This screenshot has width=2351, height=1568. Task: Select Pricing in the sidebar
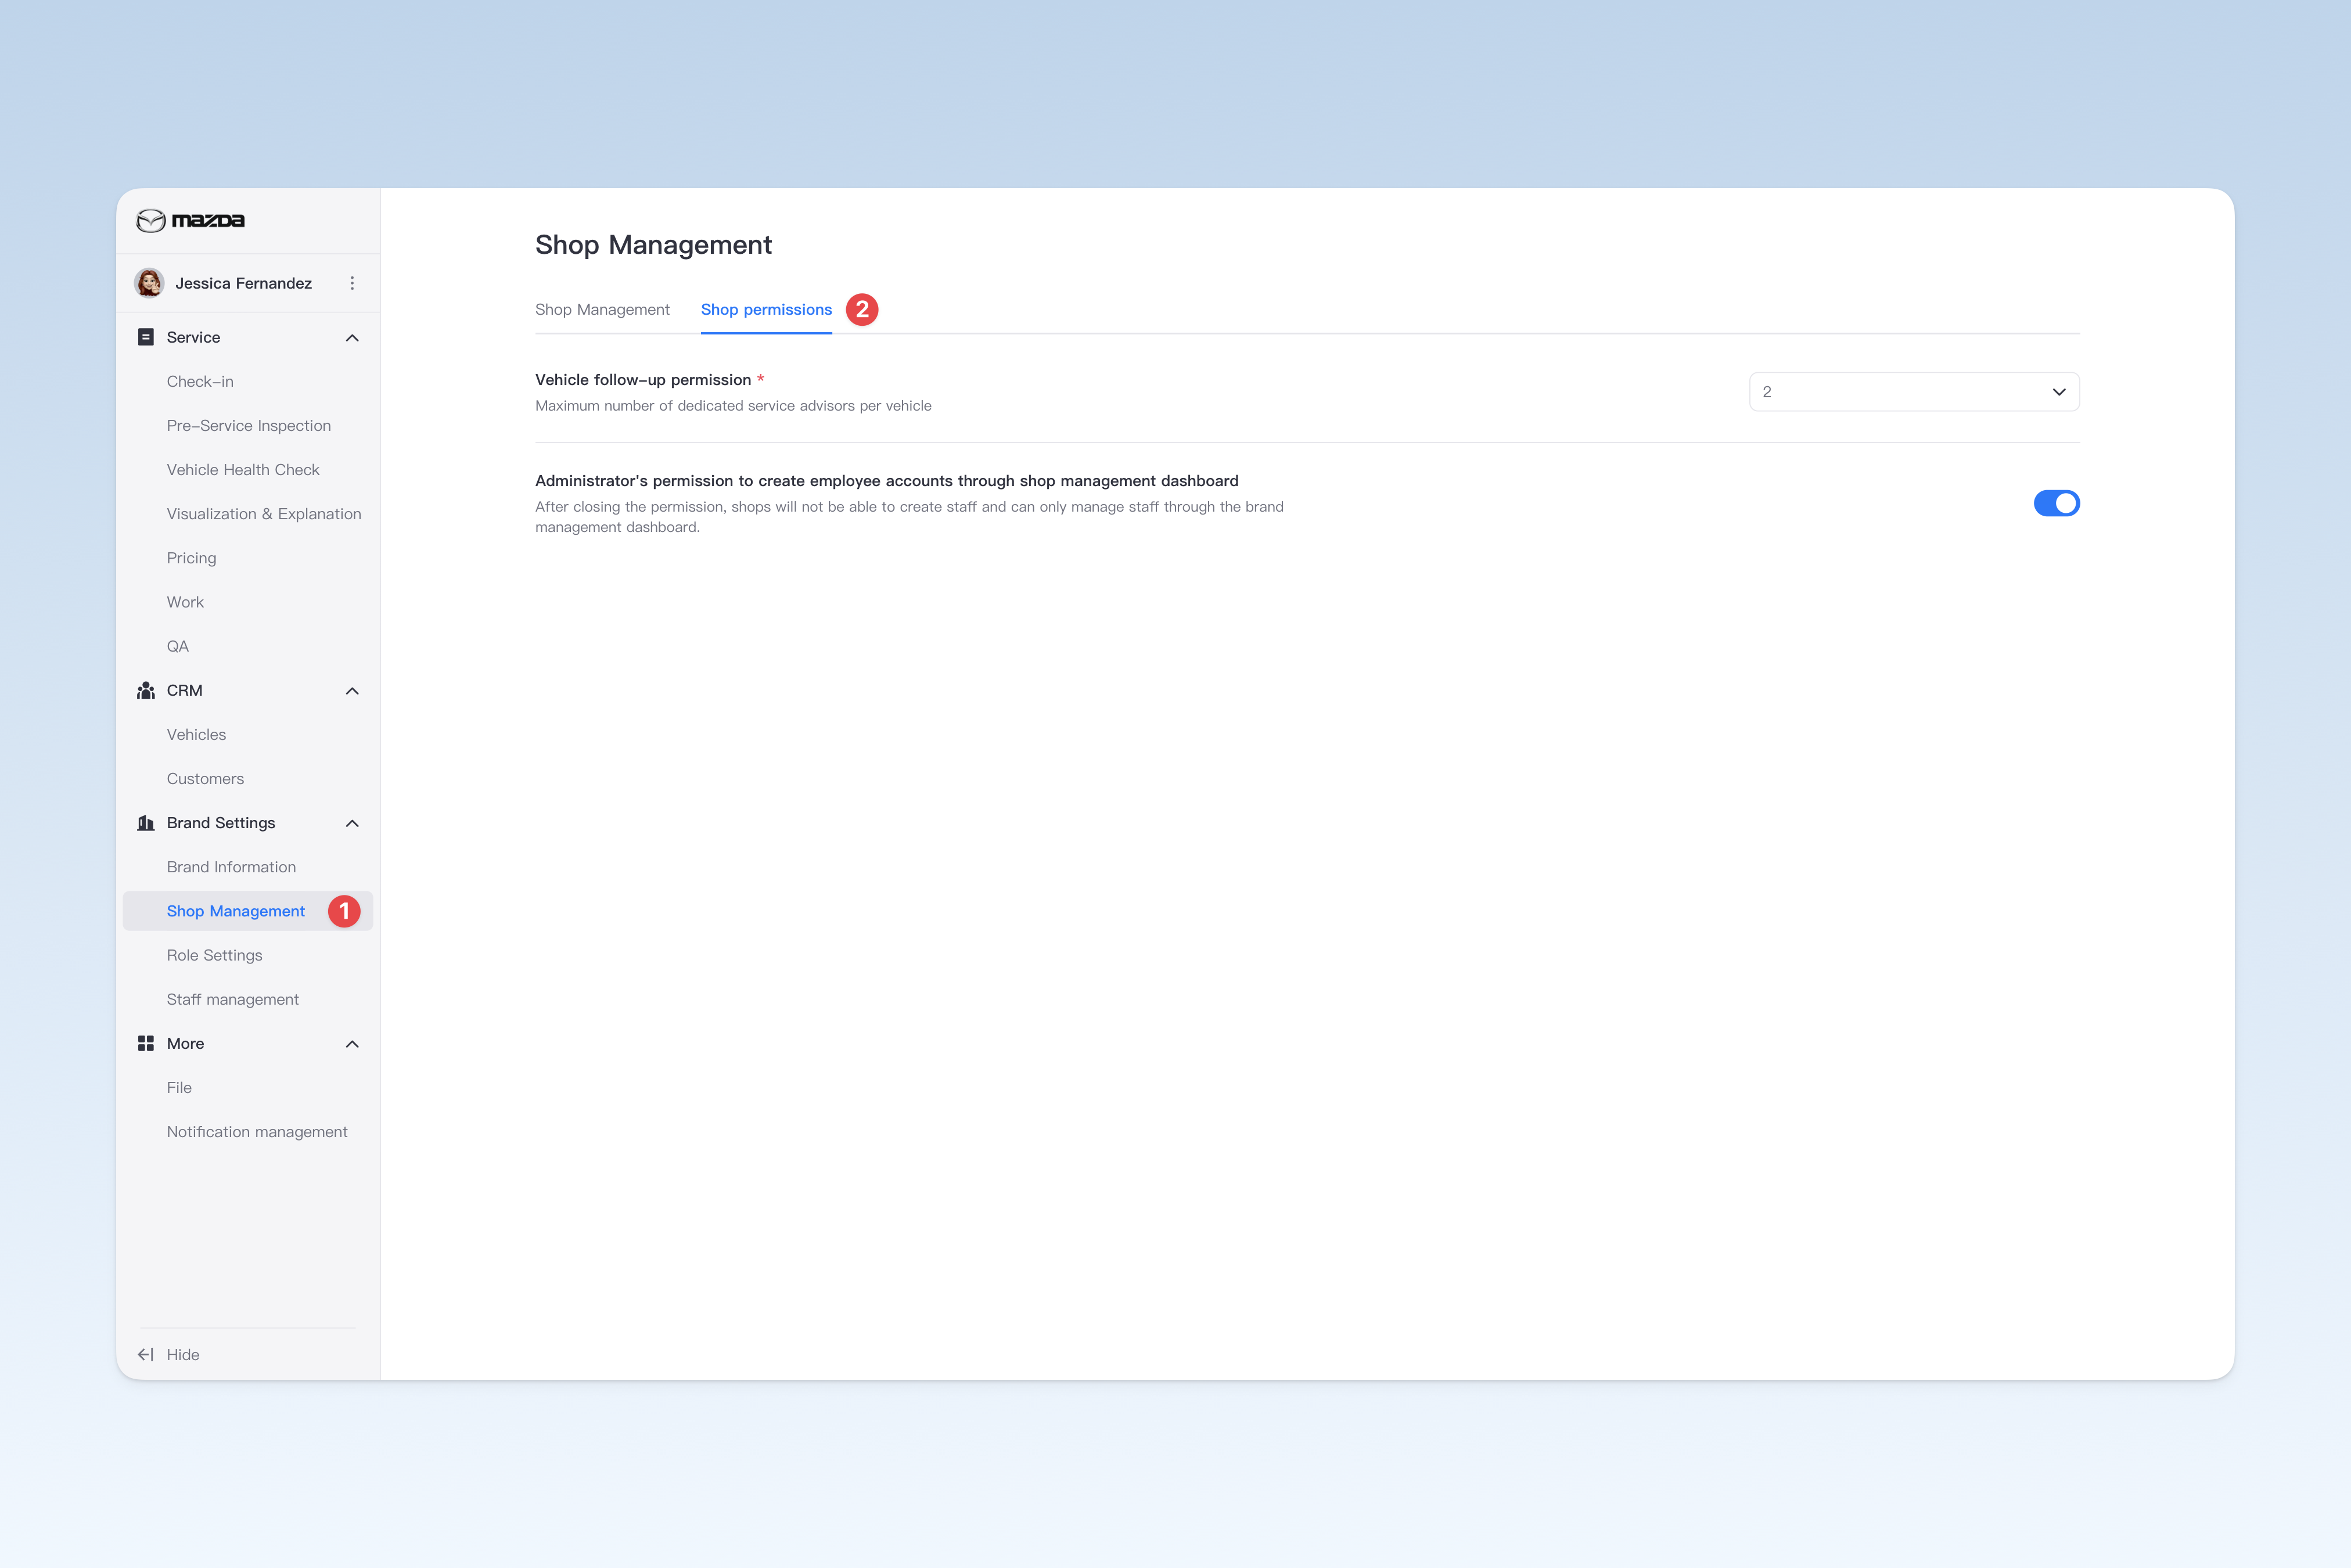(191, 558)
